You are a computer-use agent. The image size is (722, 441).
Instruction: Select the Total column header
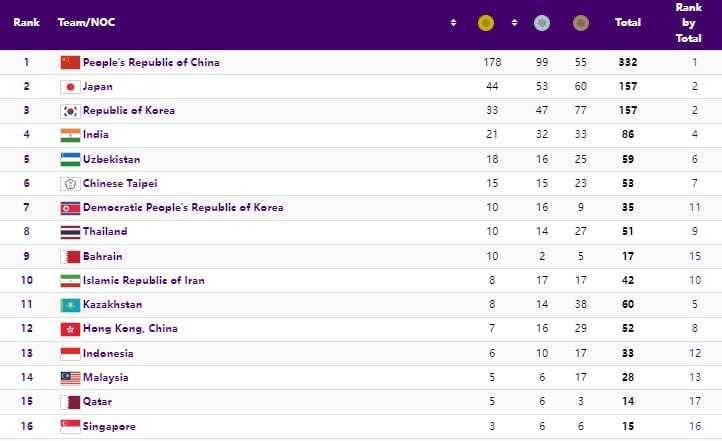(x=628, y=23)
